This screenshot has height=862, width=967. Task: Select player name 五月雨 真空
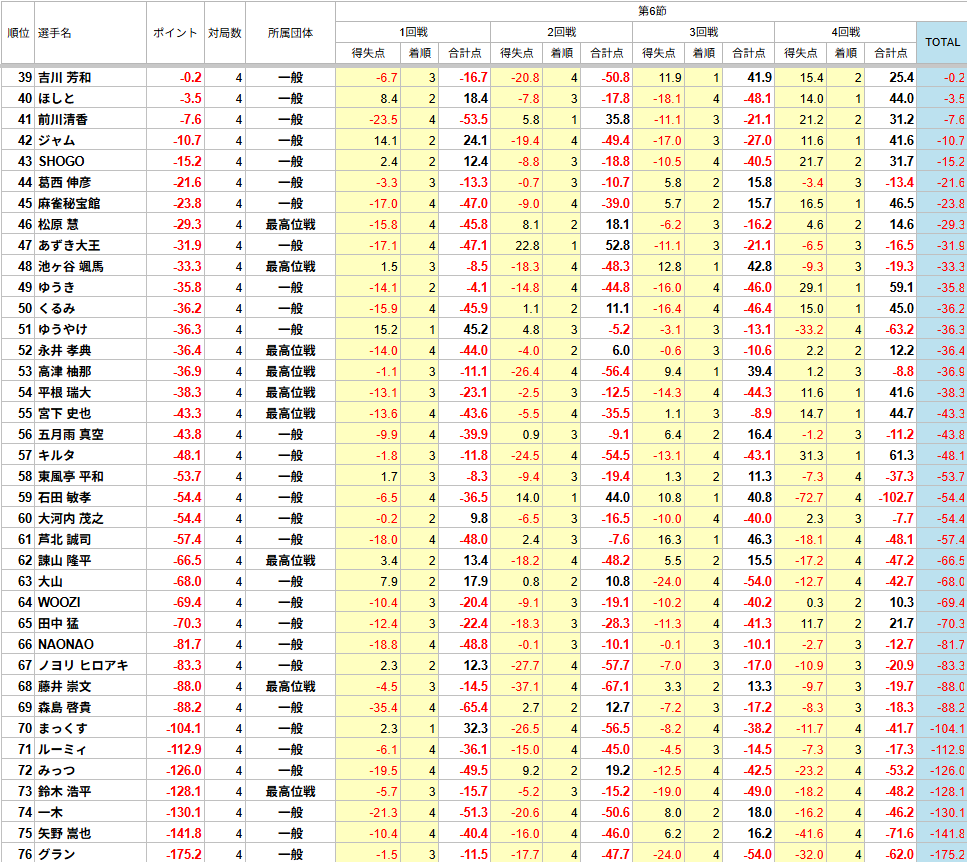(x=71, y=435)
